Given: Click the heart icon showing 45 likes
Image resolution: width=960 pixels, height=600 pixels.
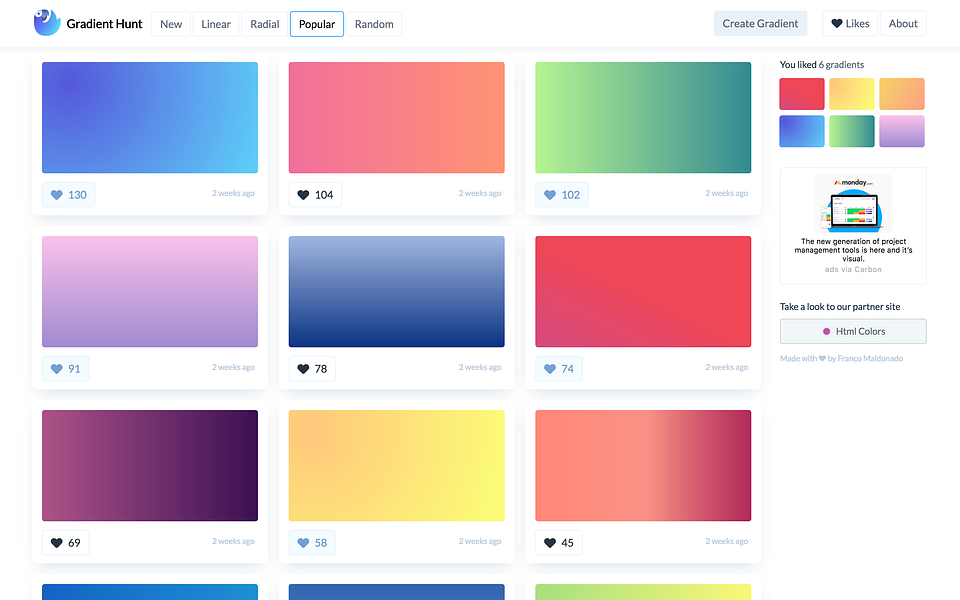Looking at the screenshot, I should (x=549, y=542).
